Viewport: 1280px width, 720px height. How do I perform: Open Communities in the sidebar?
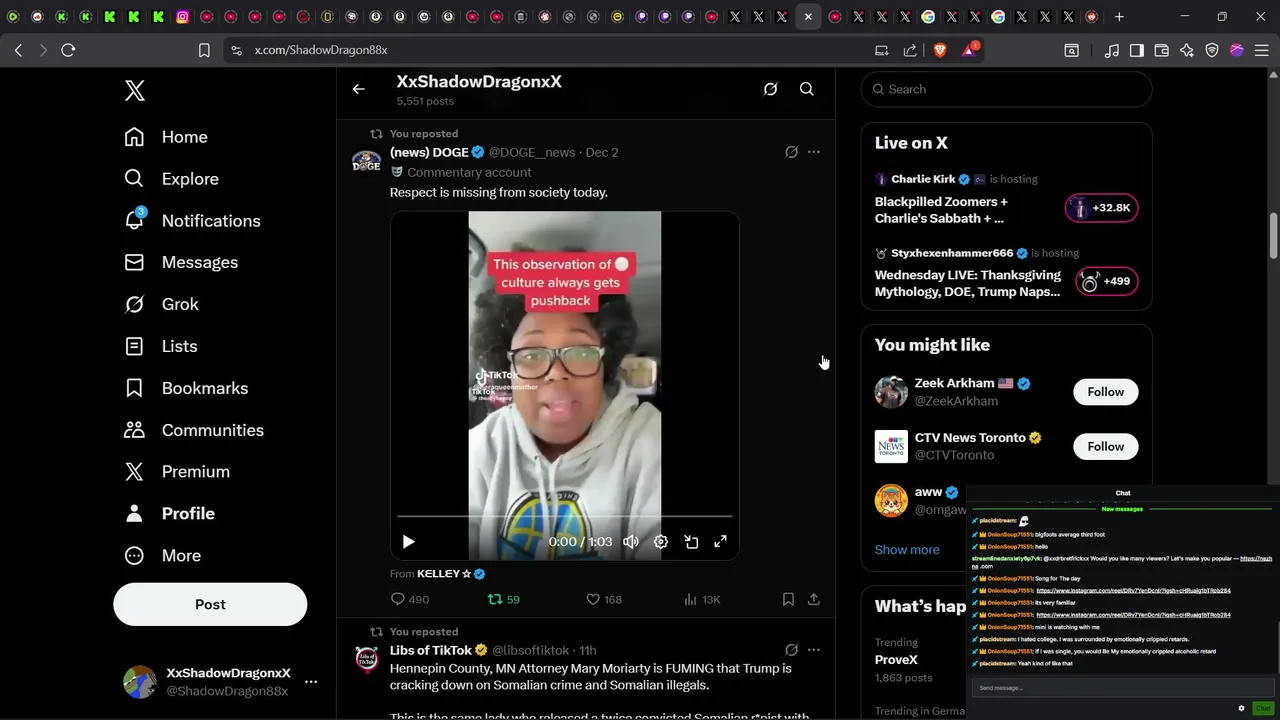(194, 430)
